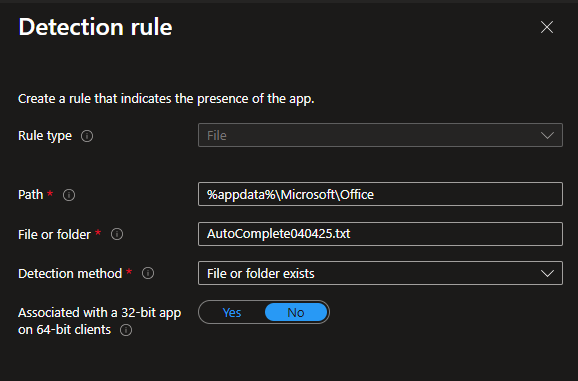578x381 pixels.
Task: Select Yes for 32-bit app association
Action: (x=232, y=312)
